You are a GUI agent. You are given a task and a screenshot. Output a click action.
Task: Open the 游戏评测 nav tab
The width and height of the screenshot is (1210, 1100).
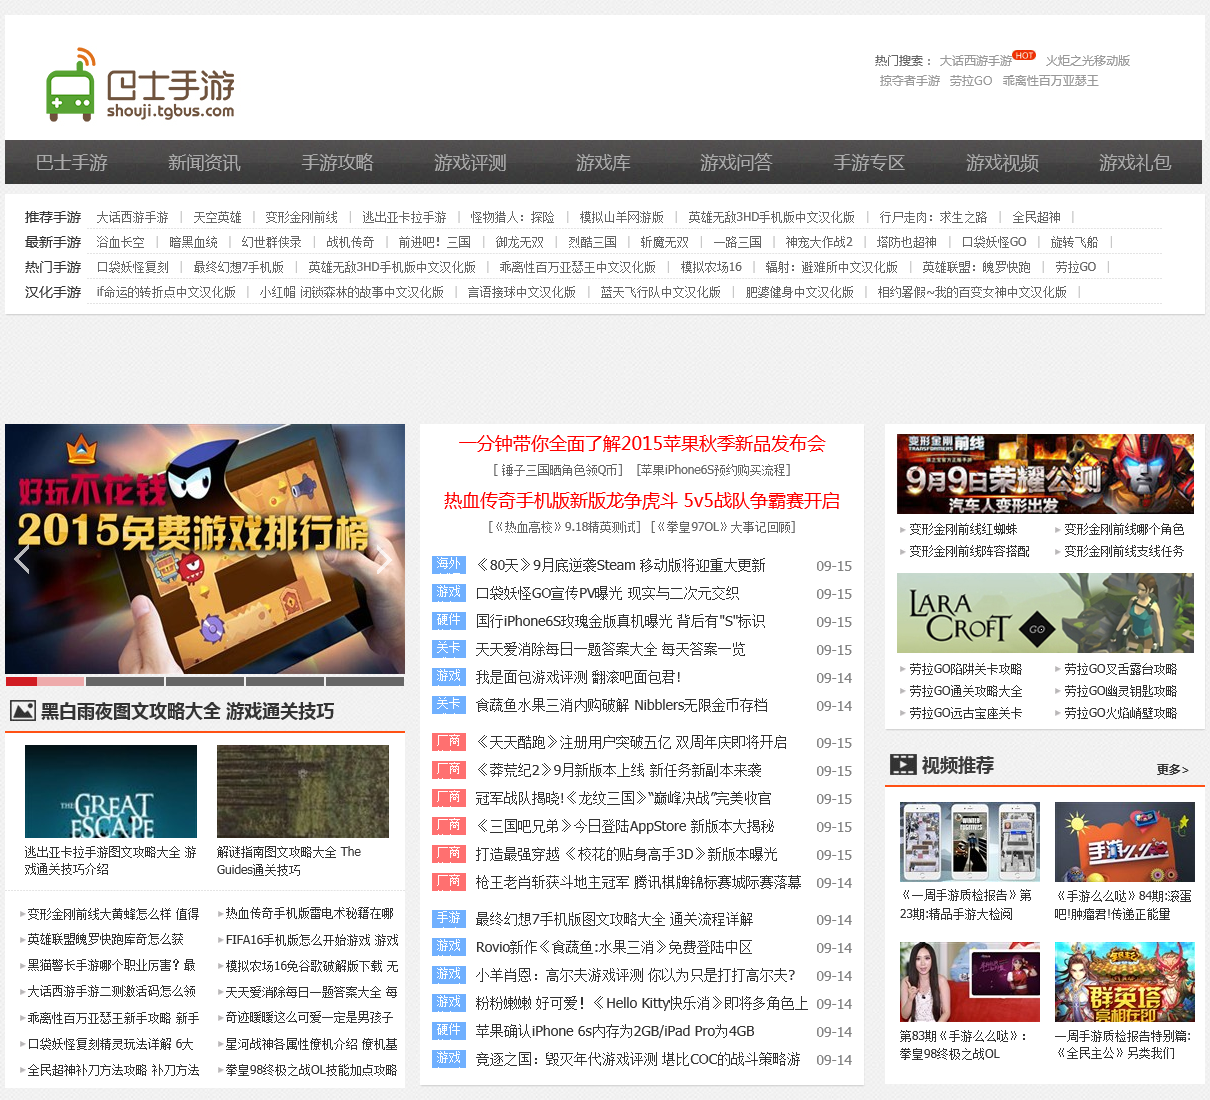(470, 162)
